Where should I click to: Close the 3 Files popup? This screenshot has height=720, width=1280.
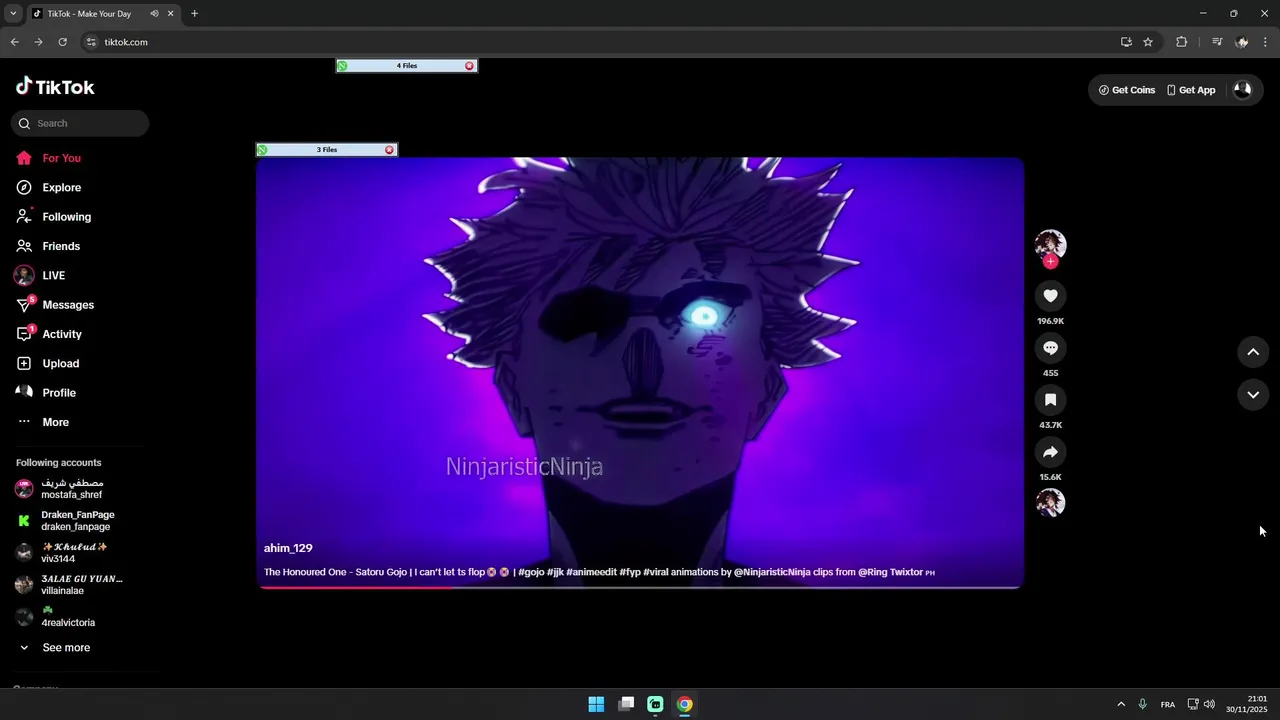(x=389, y=150)
